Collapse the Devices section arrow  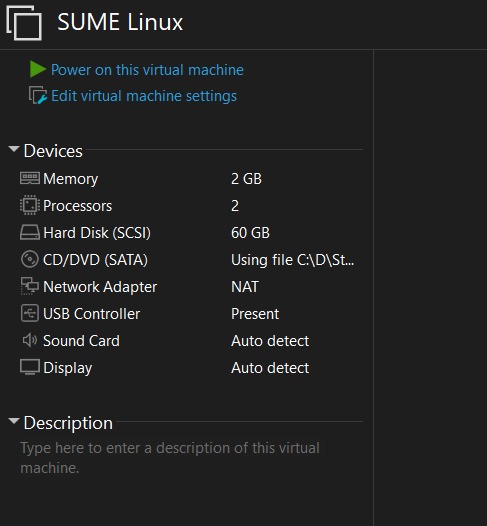(x=14, y=149)
